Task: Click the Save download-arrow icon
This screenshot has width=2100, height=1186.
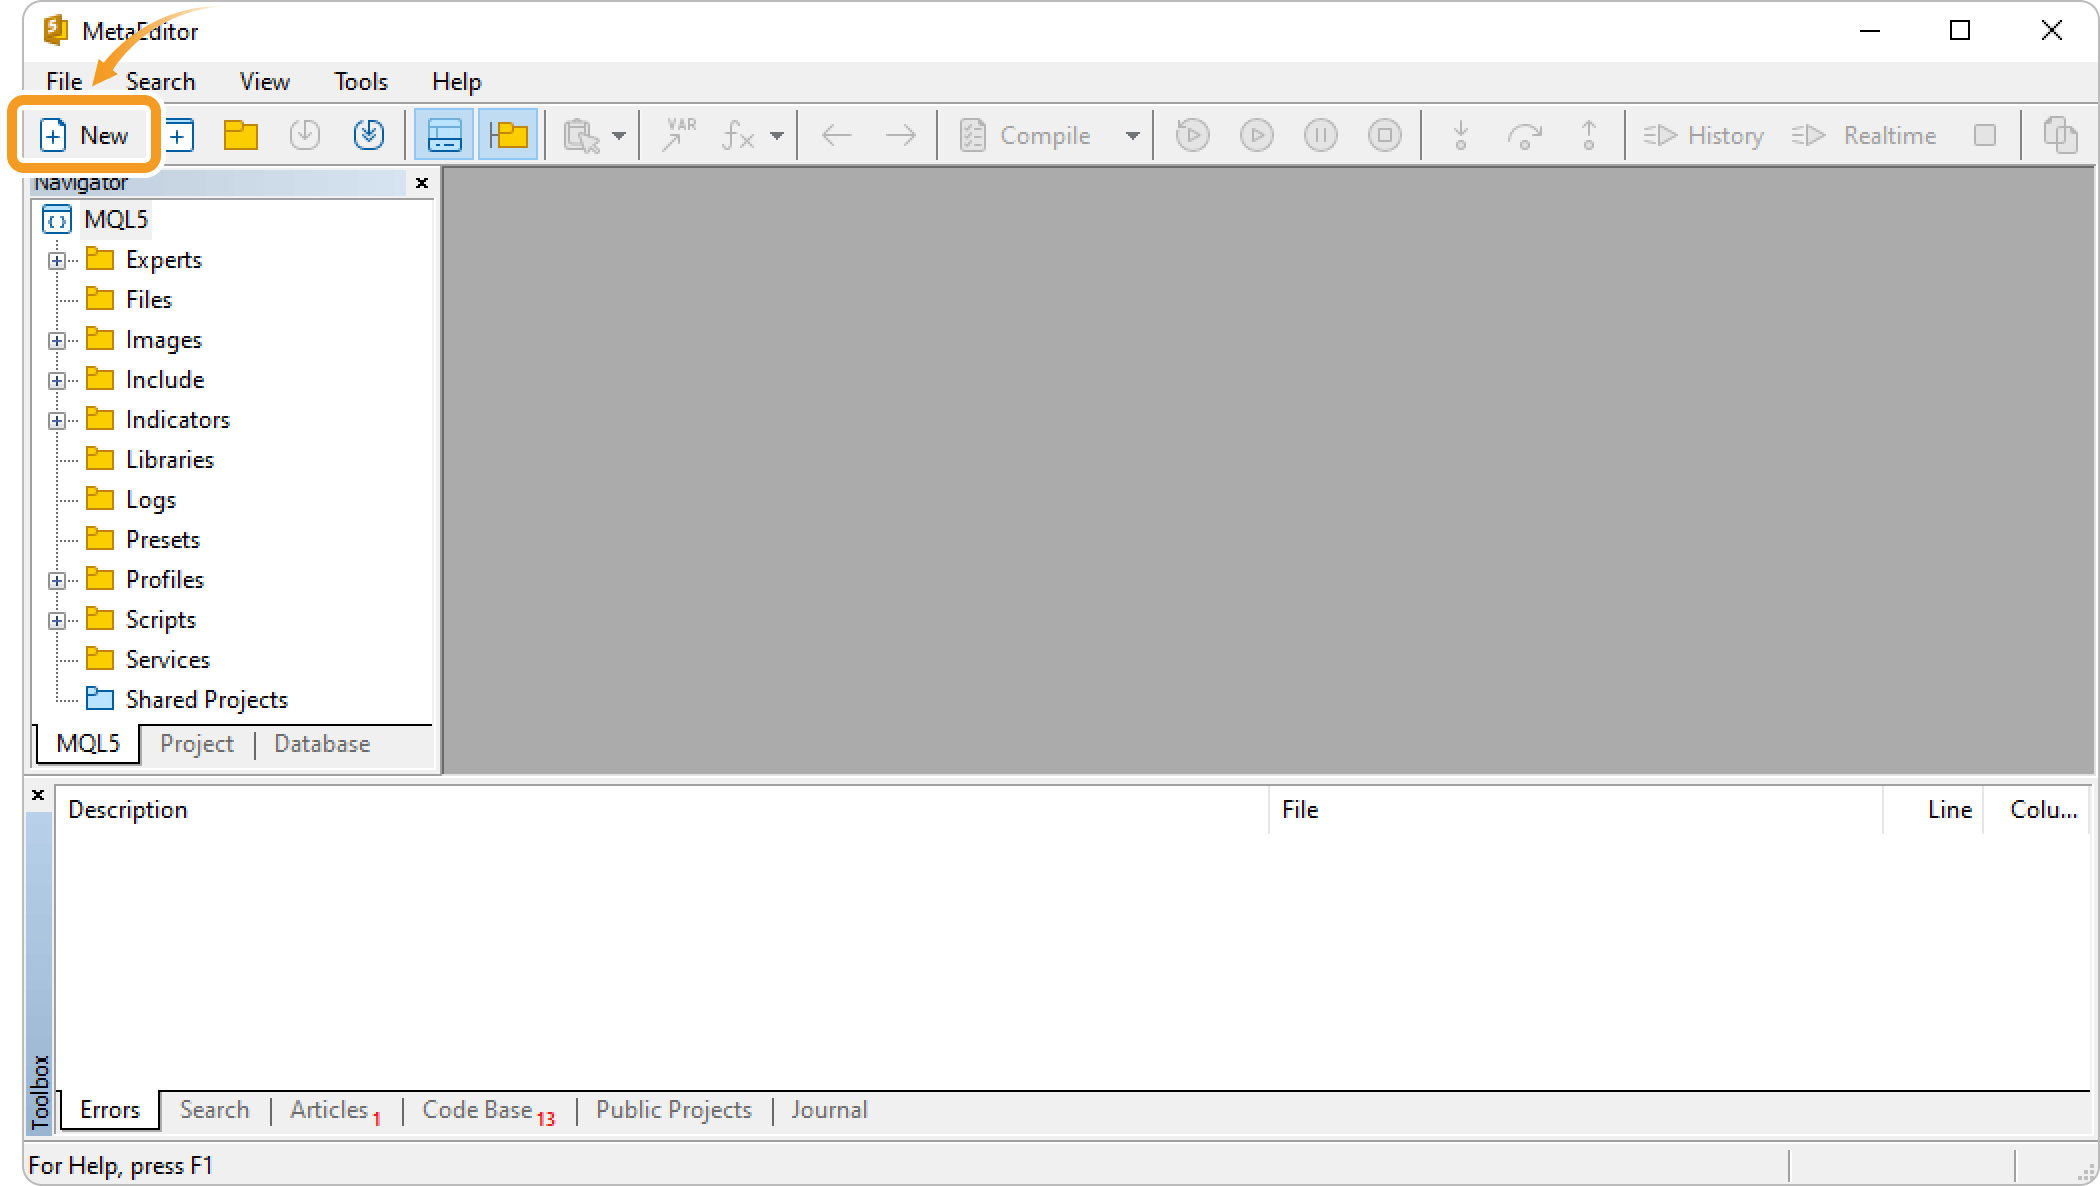Action: (x=305, y=135)
